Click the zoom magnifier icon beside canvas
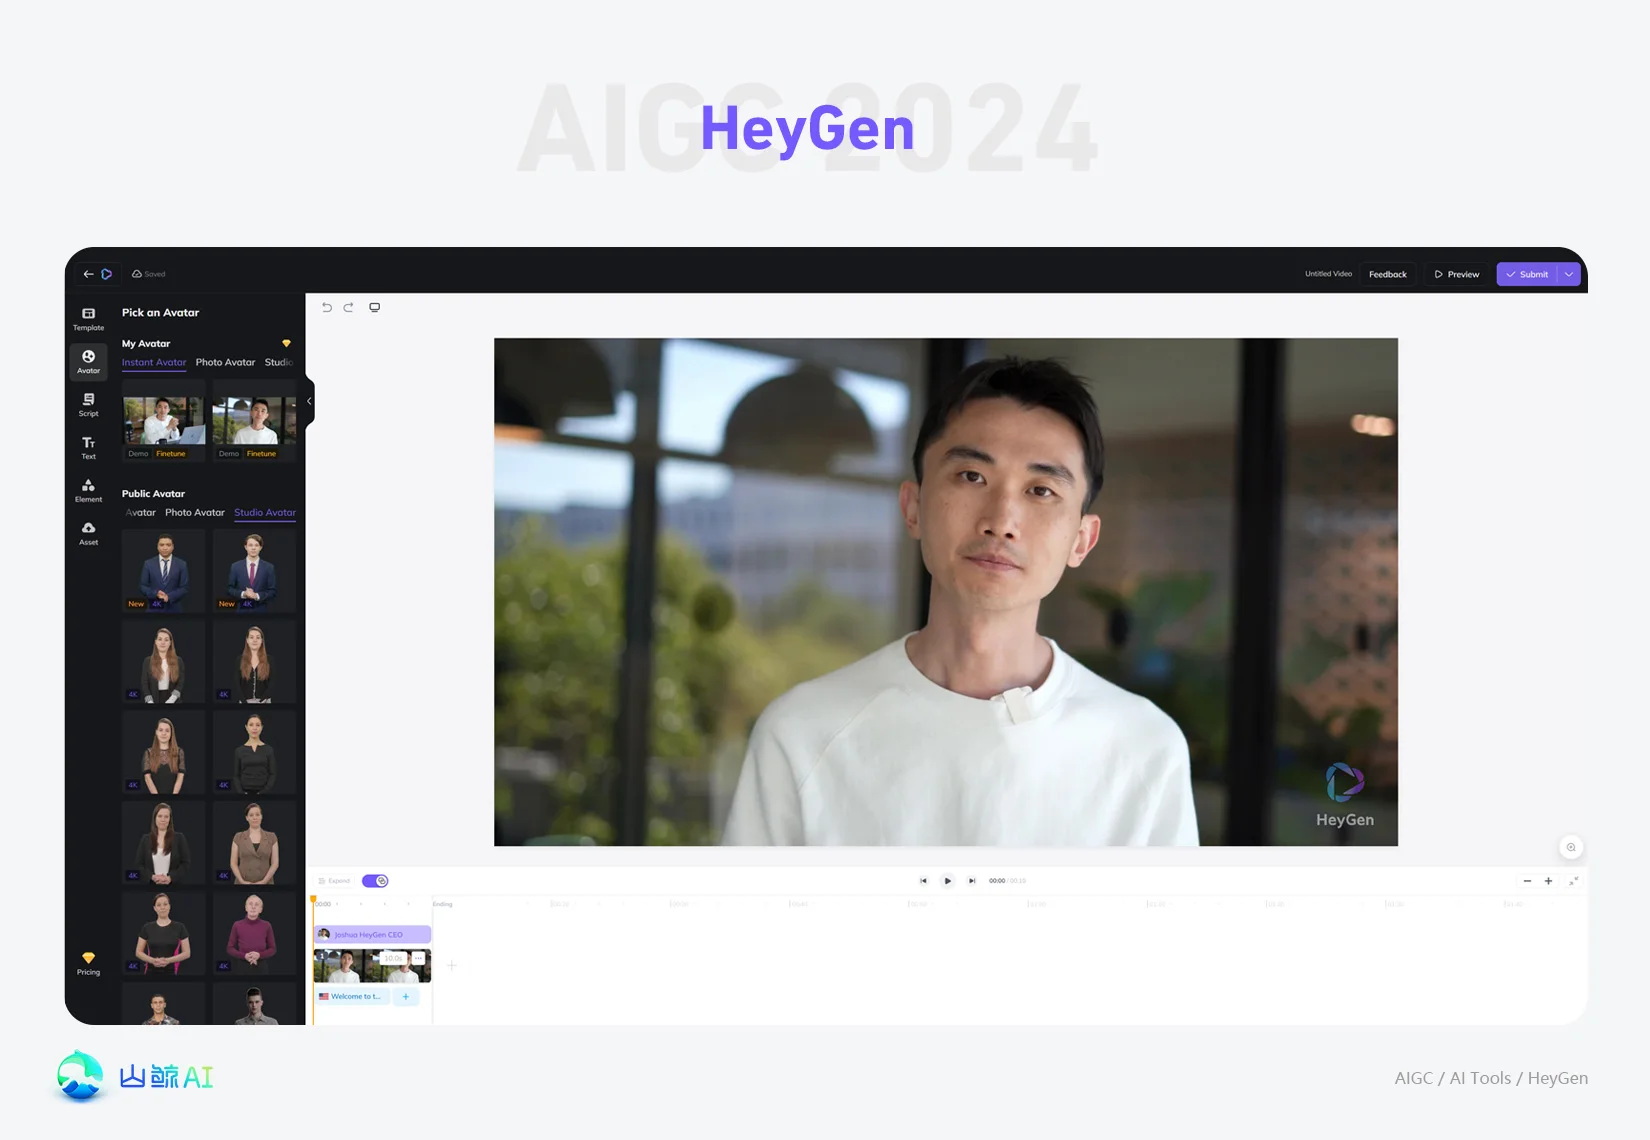The height and width of the screenshot is (1140, 1650). pos(1571,848)
